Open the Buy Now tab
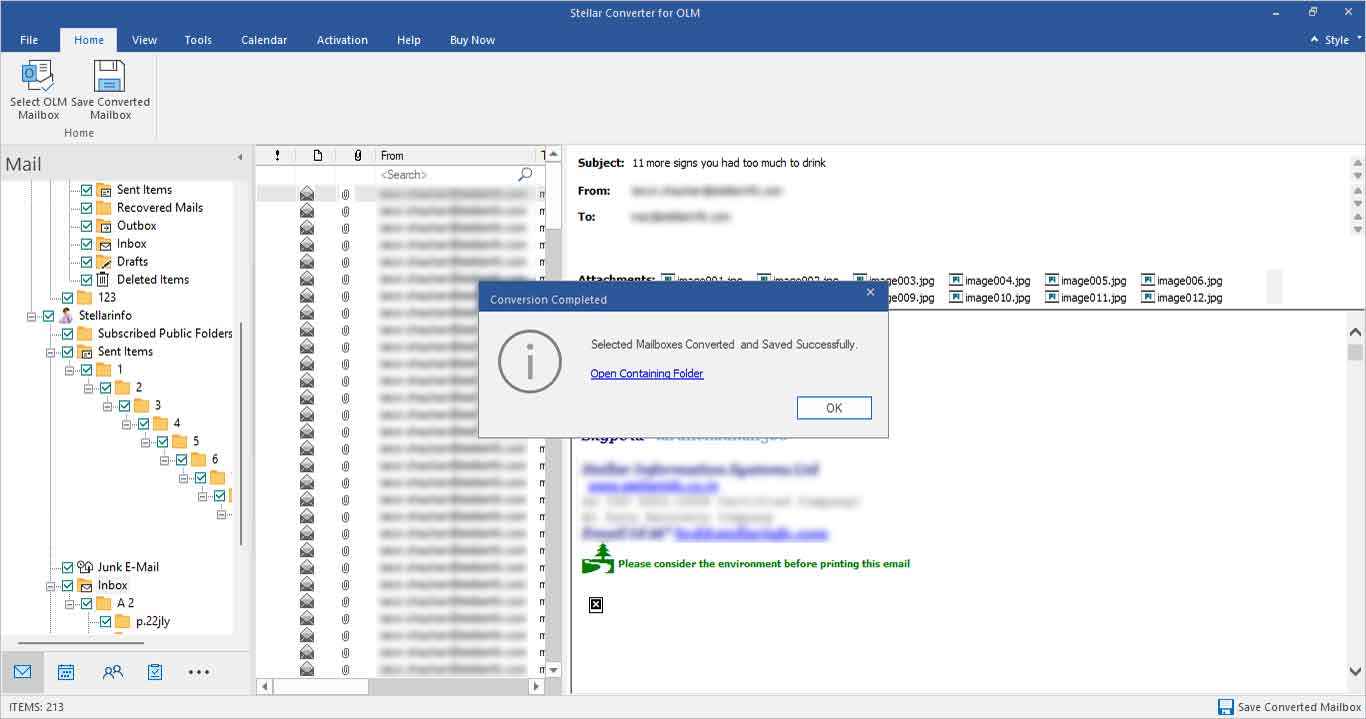Image resolution: width=1366 pixels, height=719 pixels. click(x=472, y=40)
